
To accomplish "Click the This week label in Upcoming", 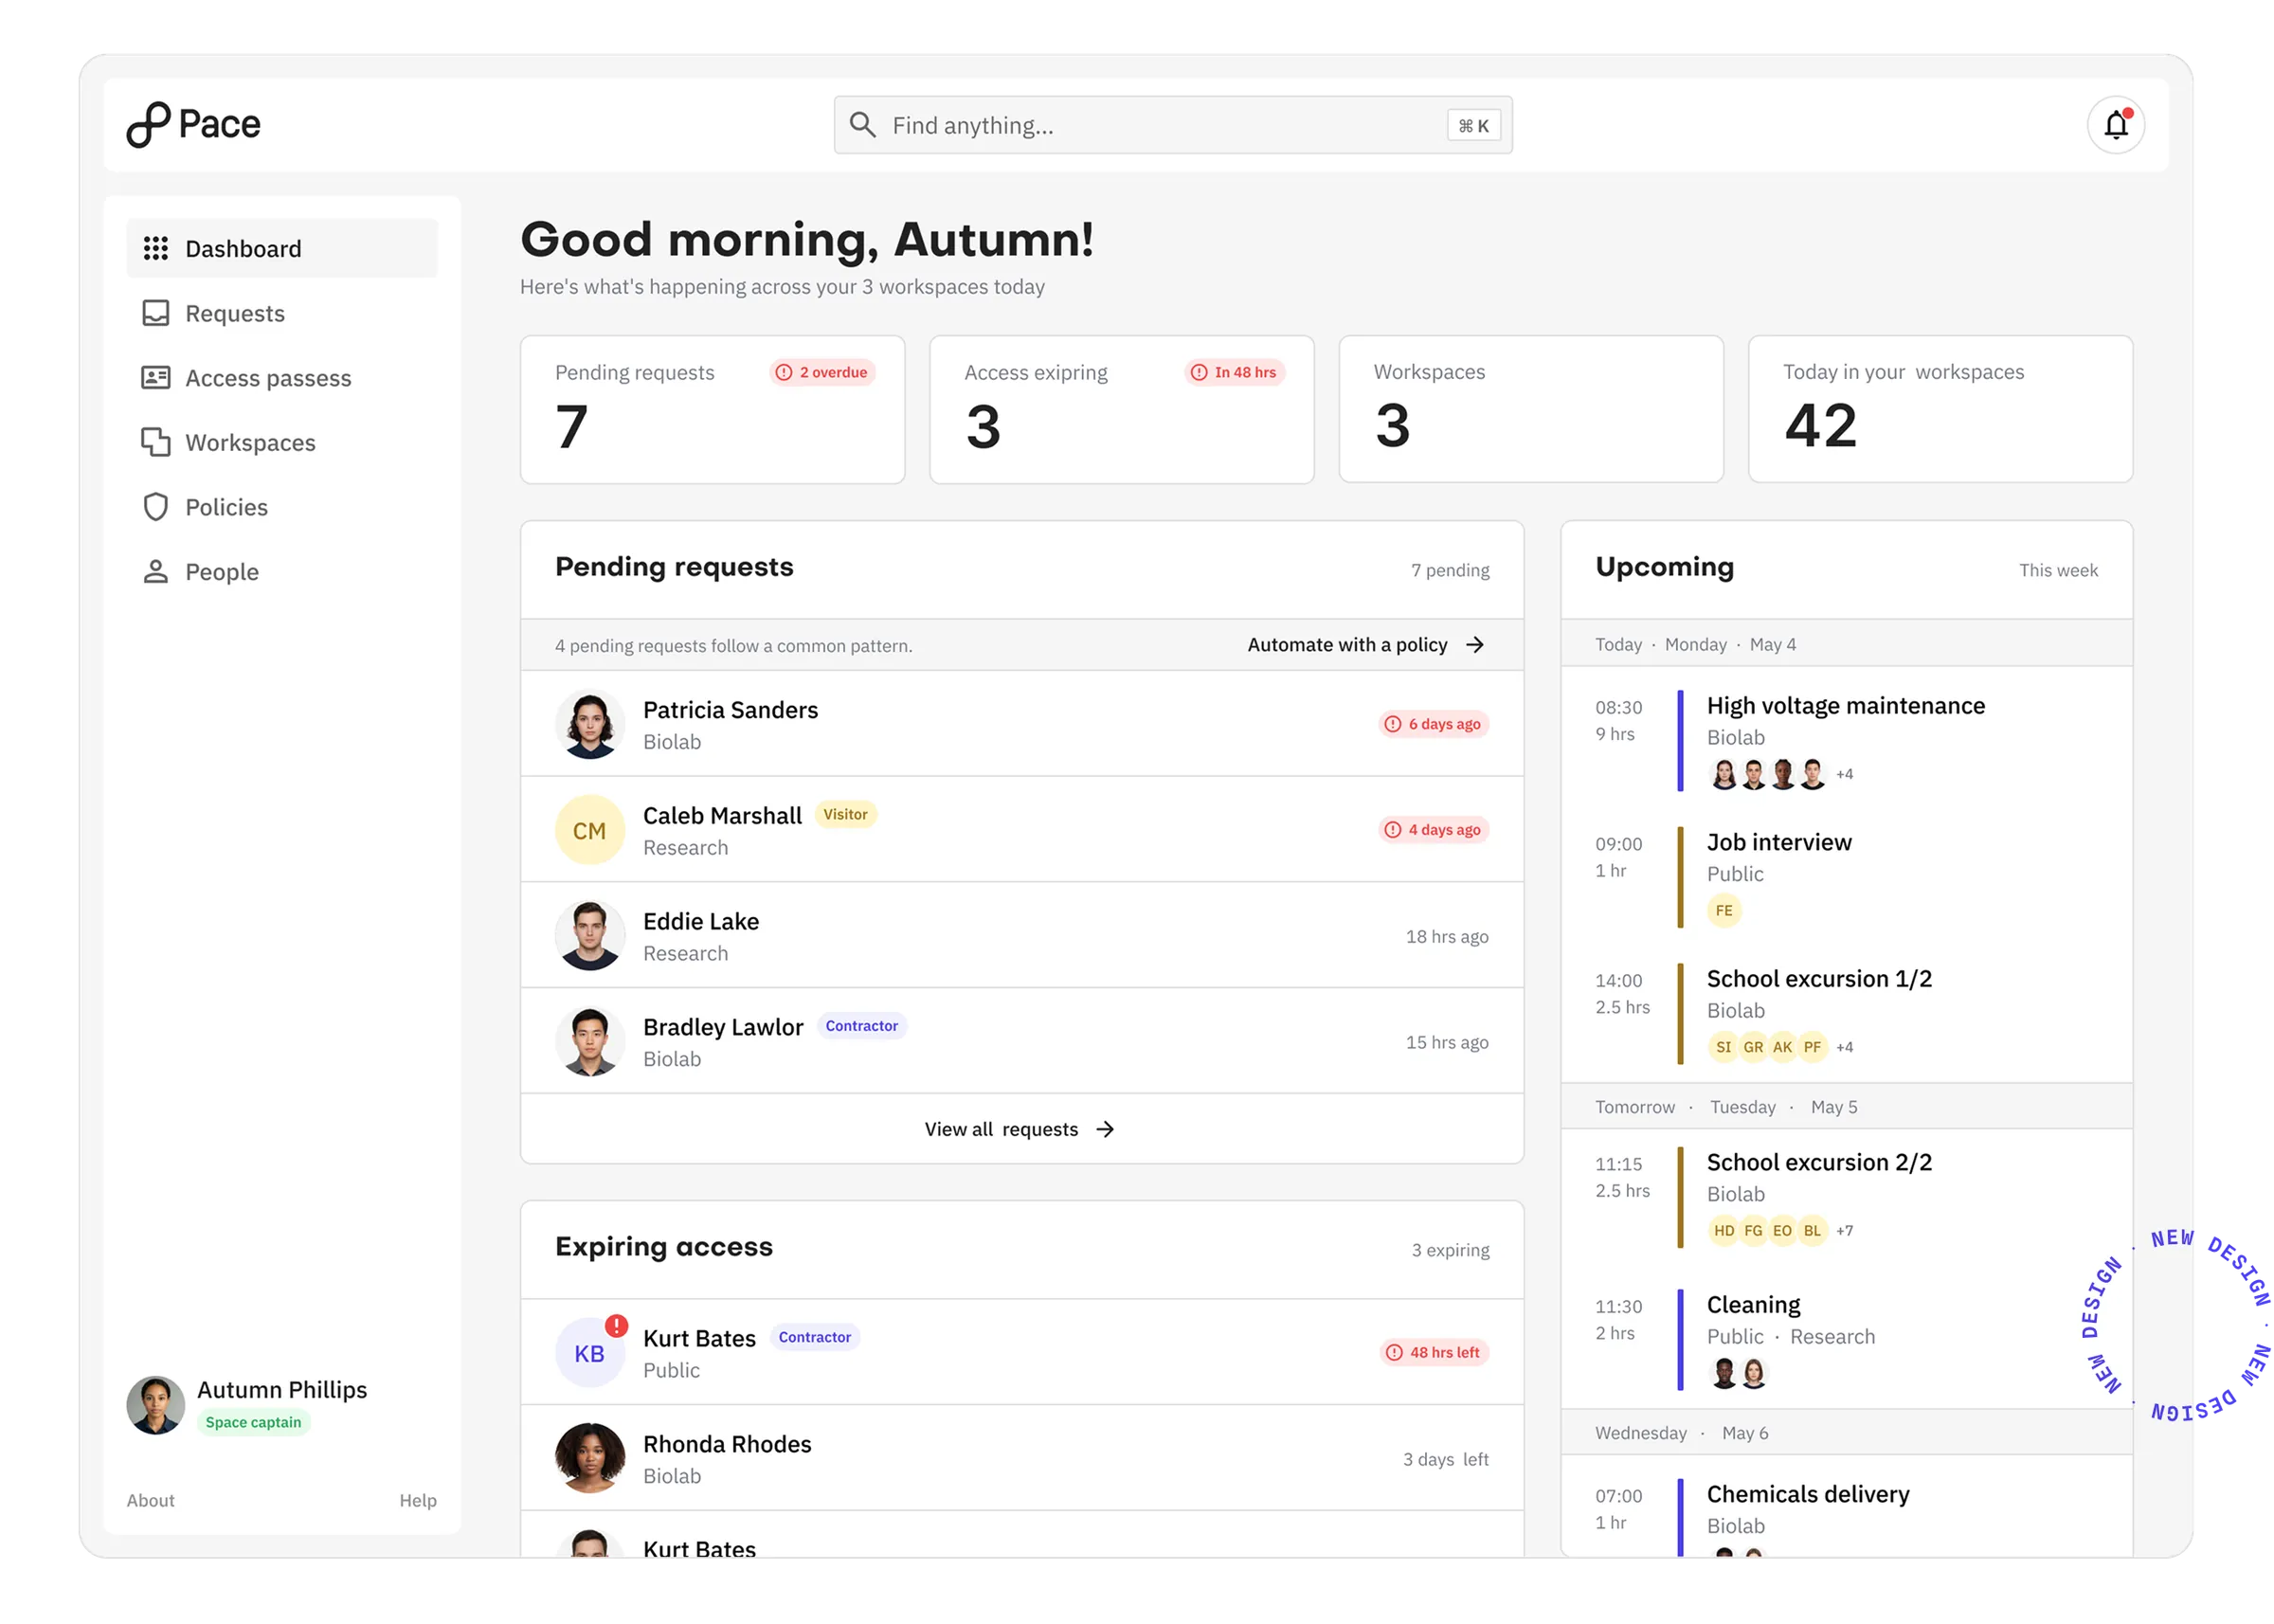I will [x=2057, y=570].
